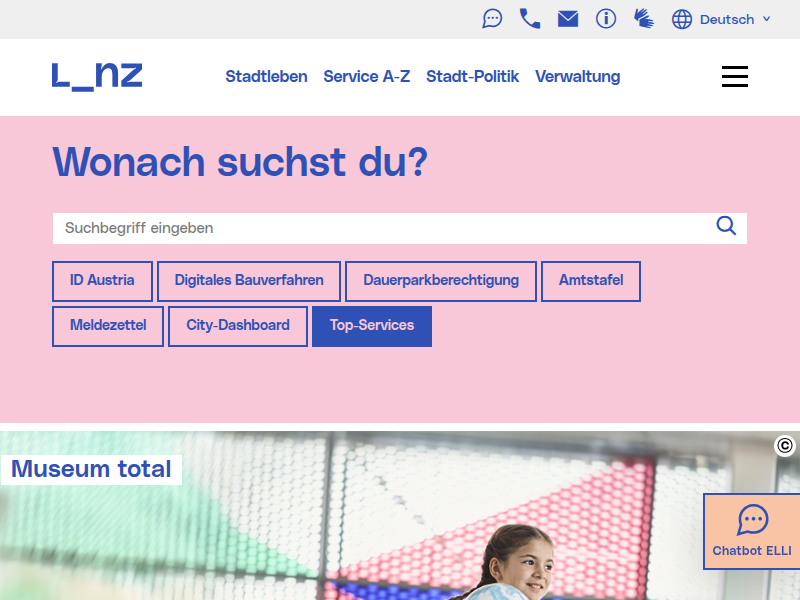Click the Top-Services button
This screenshot has height=600, width=800.
[372, 326]
